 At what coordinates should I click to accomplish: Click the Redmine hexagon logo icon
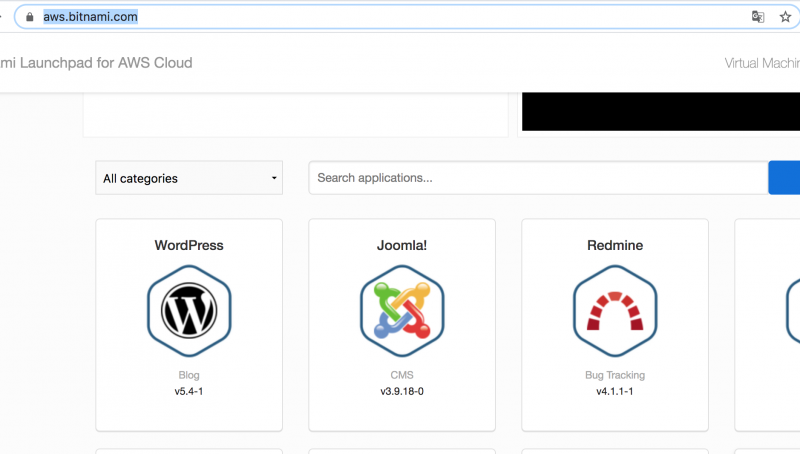point(615,311)
